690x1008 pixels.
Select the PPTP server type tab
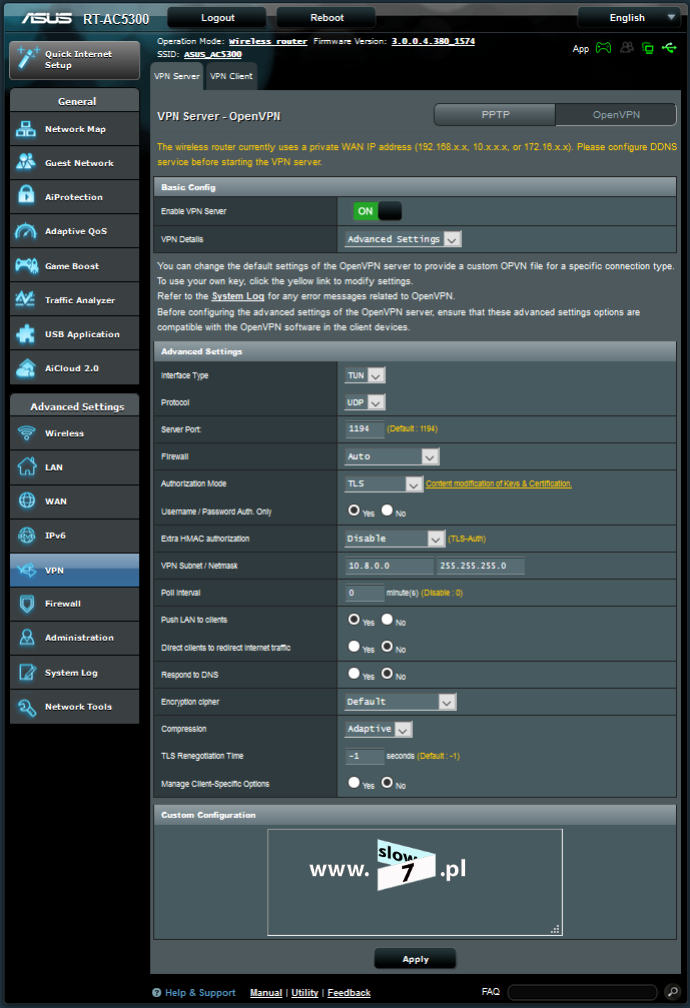tap(495, 114)
